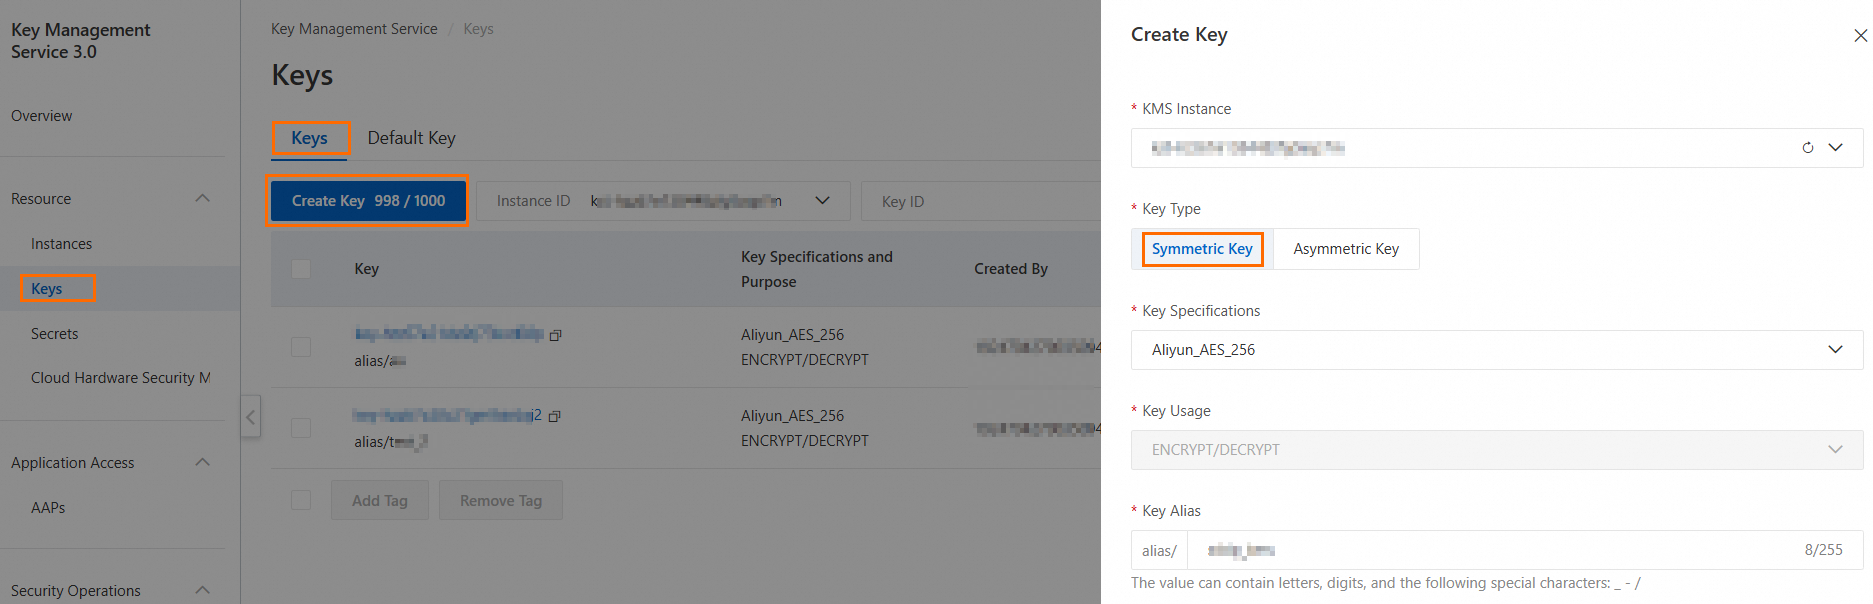Screen dimensions: 1873x604
Task: Open the Instance ID filter dropdown
Action: click(x=822, y=201)
